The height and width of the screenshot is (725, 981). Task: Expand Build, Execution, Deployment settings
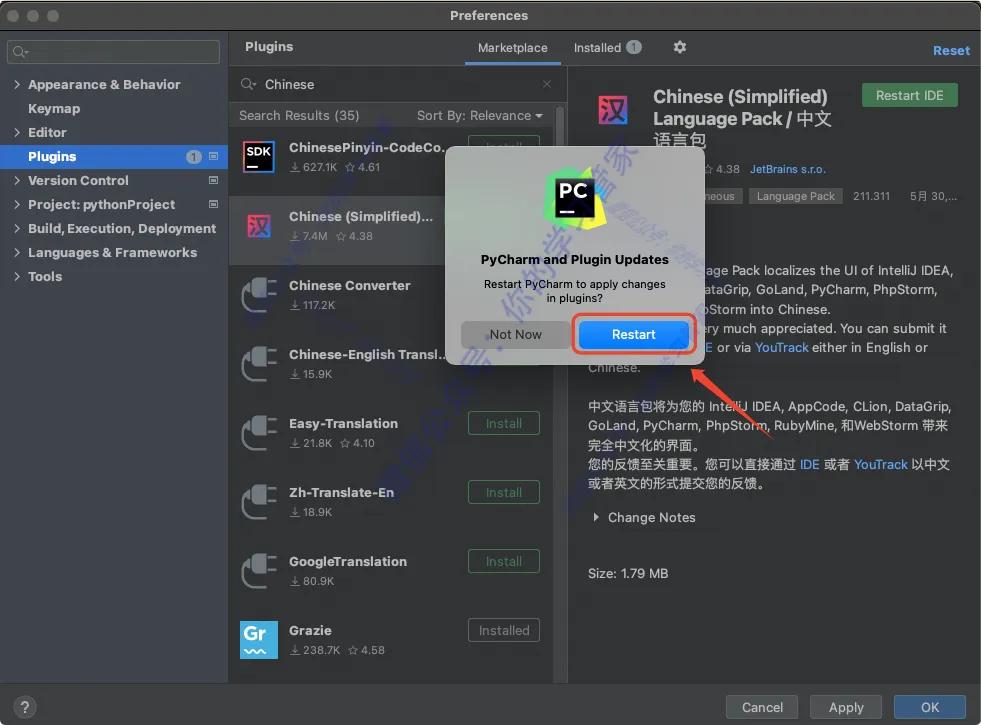pyautogui.click(x=17, y=228)
